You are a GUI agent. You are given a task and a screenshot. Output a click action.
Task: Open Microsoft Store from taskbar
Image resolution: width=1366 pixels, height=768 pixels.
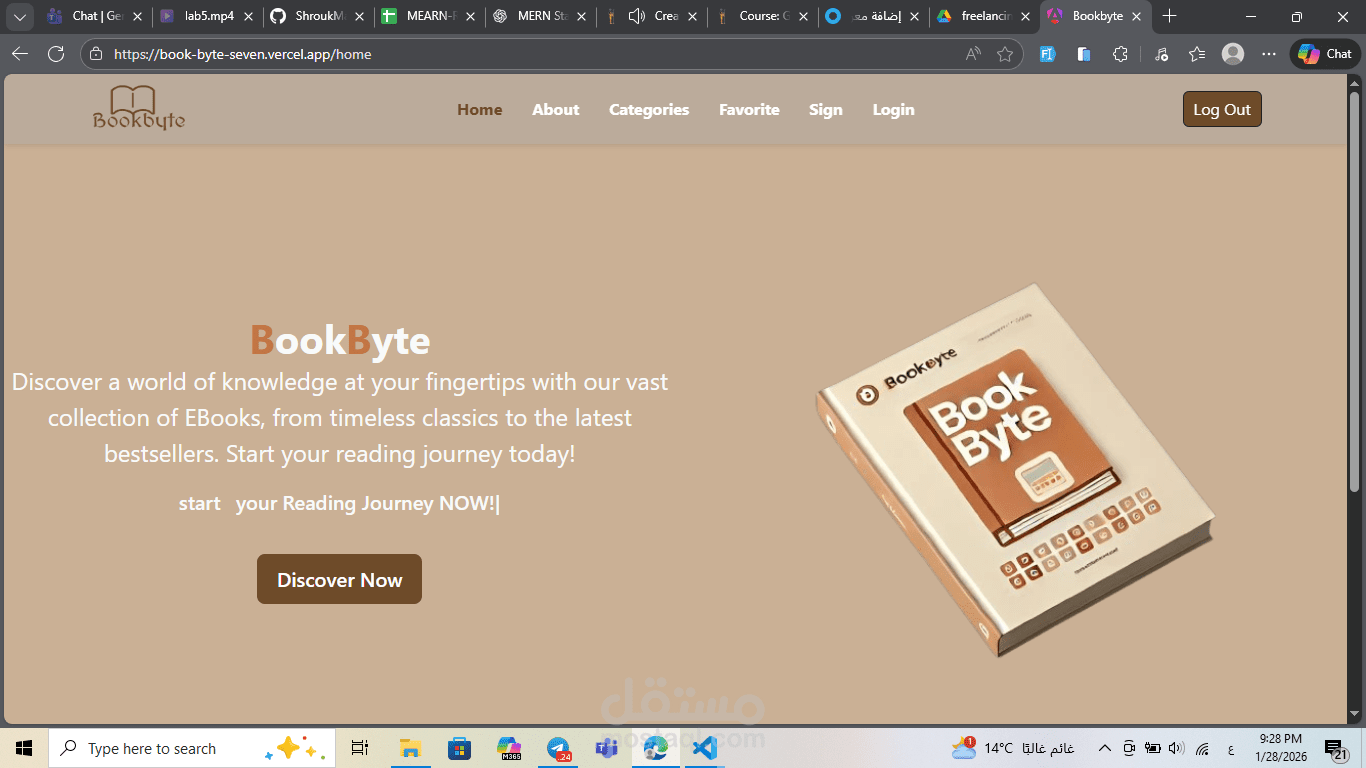point(459,748)
